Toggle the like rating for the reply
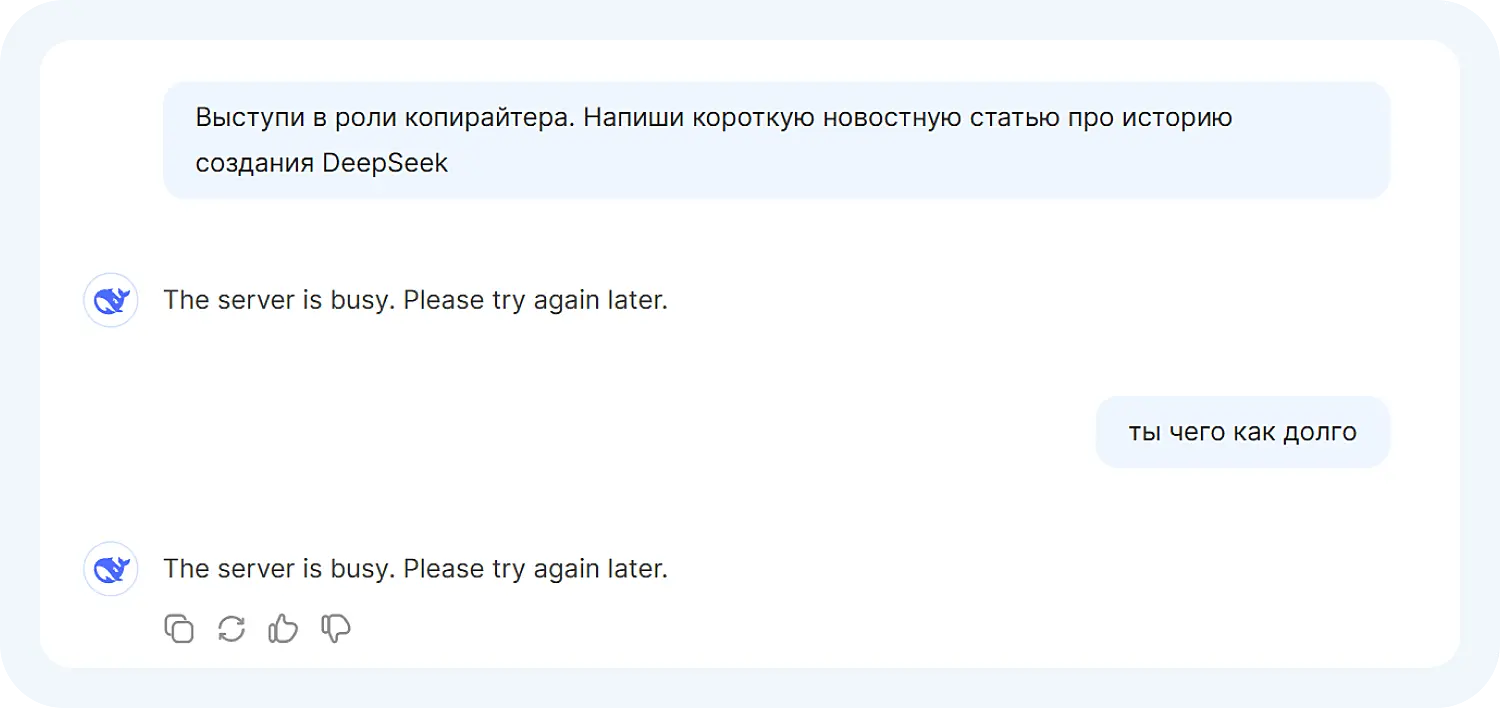The width and height of the screenshot is (1500, 708). 282,629
